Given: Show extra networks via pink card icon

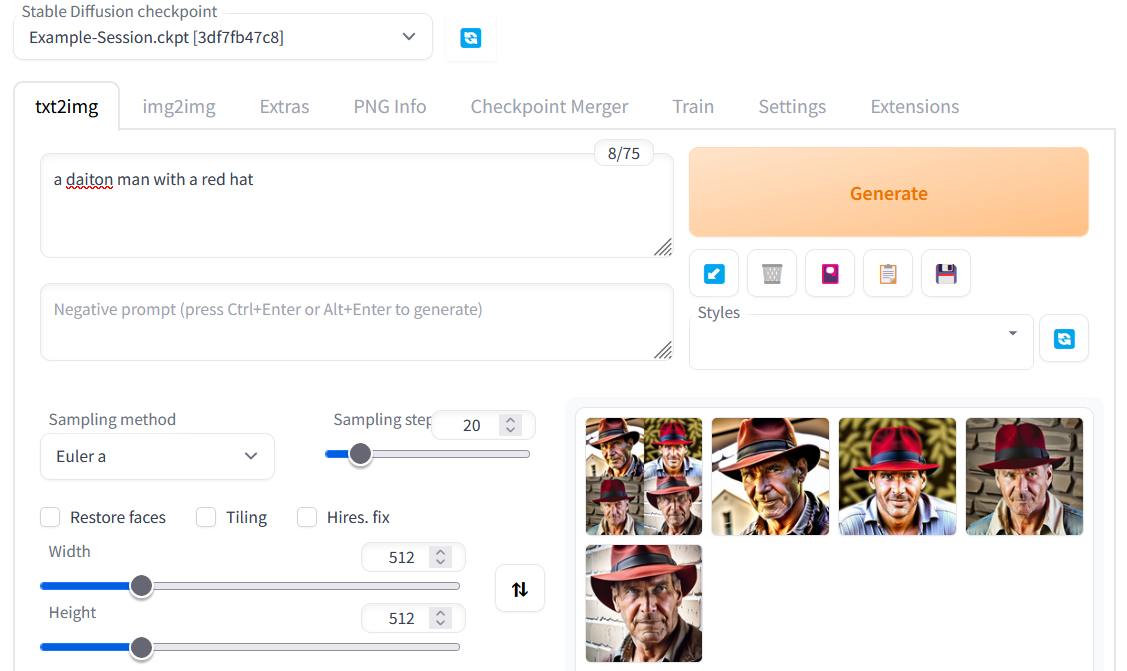Looking at the screenshot, I should pyautogui.click(x=830, y=273).
